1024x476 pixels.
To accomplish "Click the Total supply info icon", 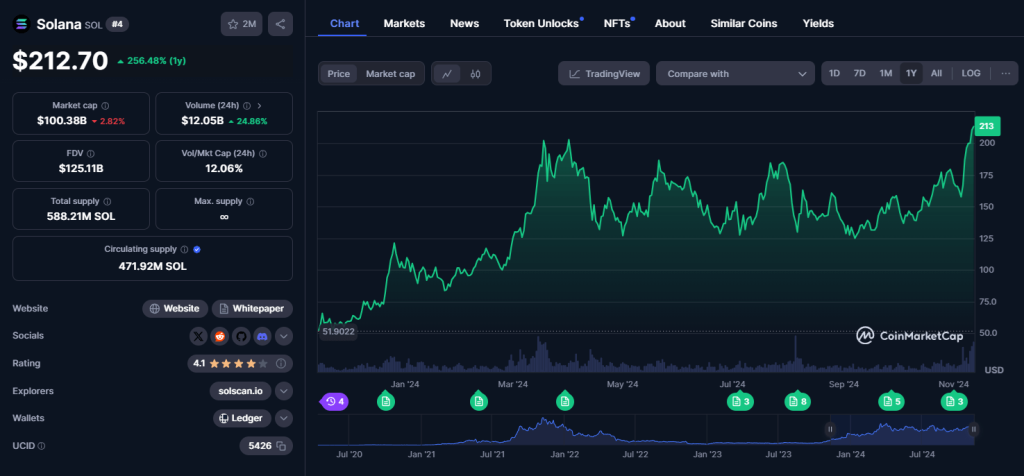I will coord(107,202).
